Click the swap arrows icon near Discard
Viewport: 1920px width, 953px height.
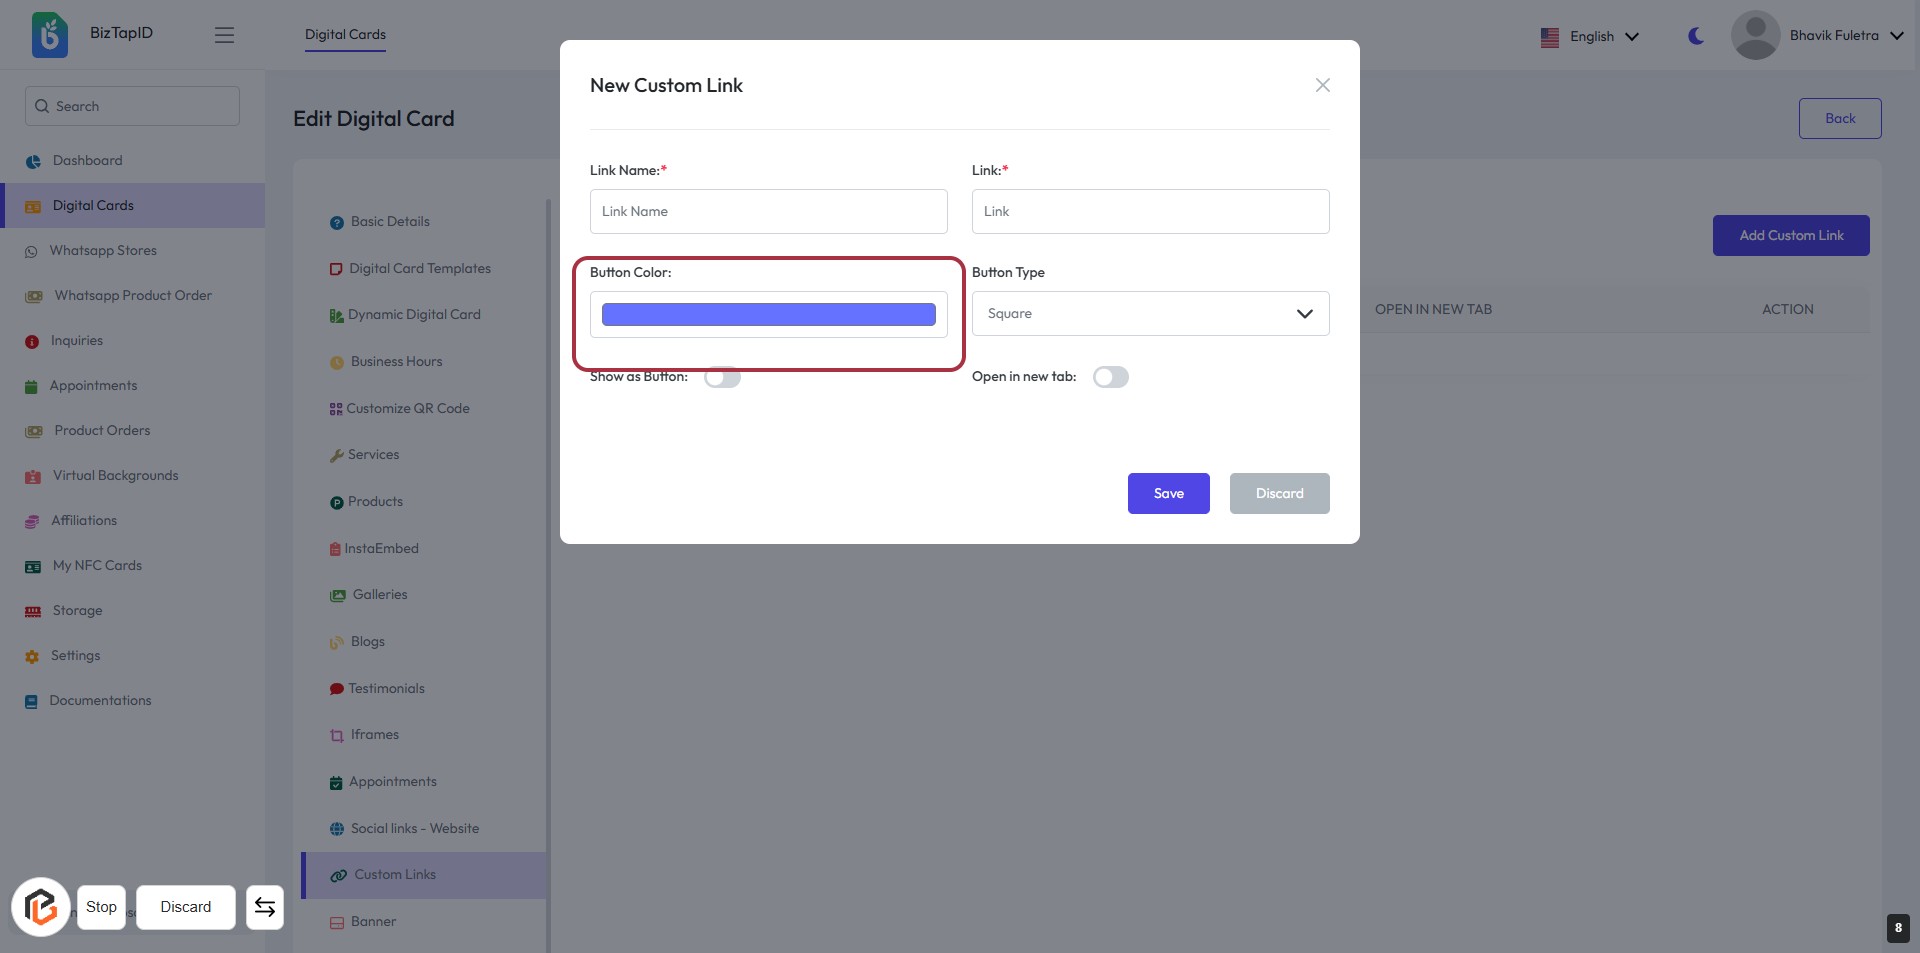tap(265, 907)
